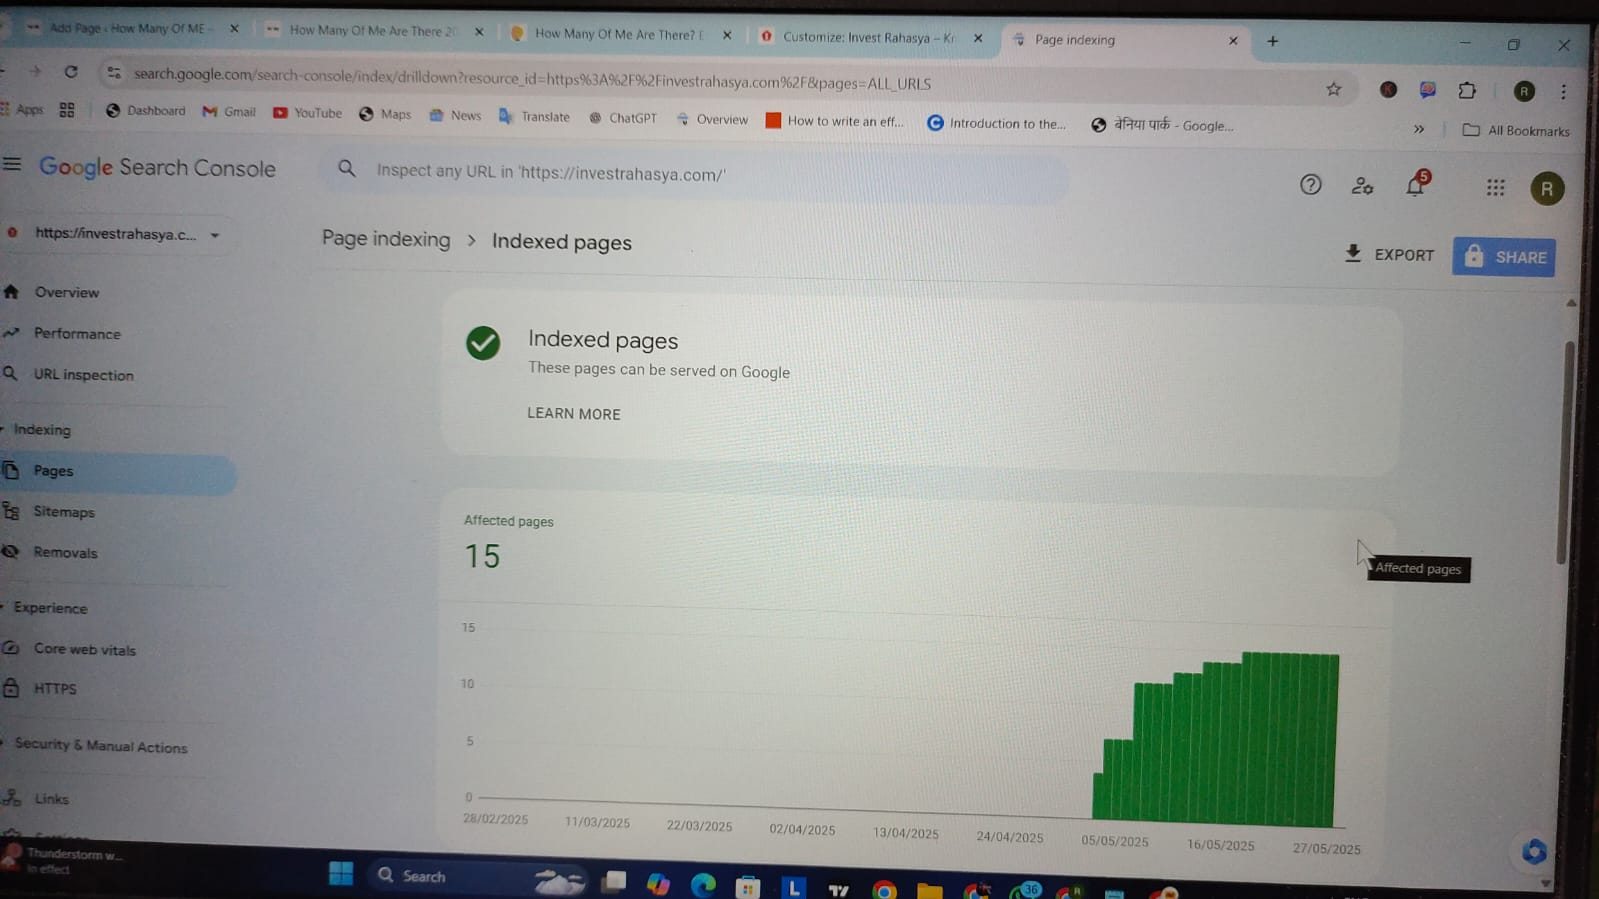Viewport: 1599px width, 899px height.
Task: Open the Thunderstorm weather widget
Action: coord(62,860)
